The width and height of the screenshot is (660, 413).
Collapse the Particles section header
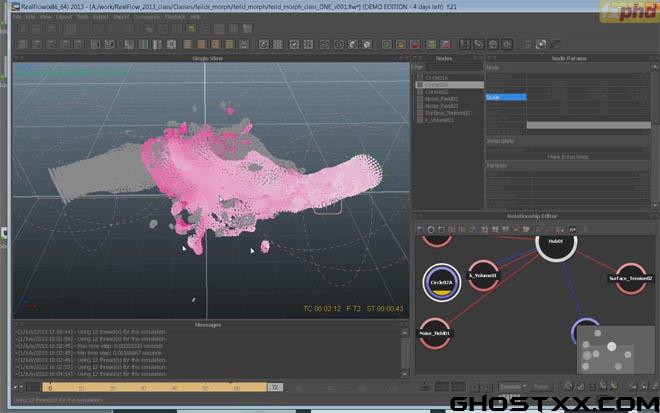tap(569, 165)
